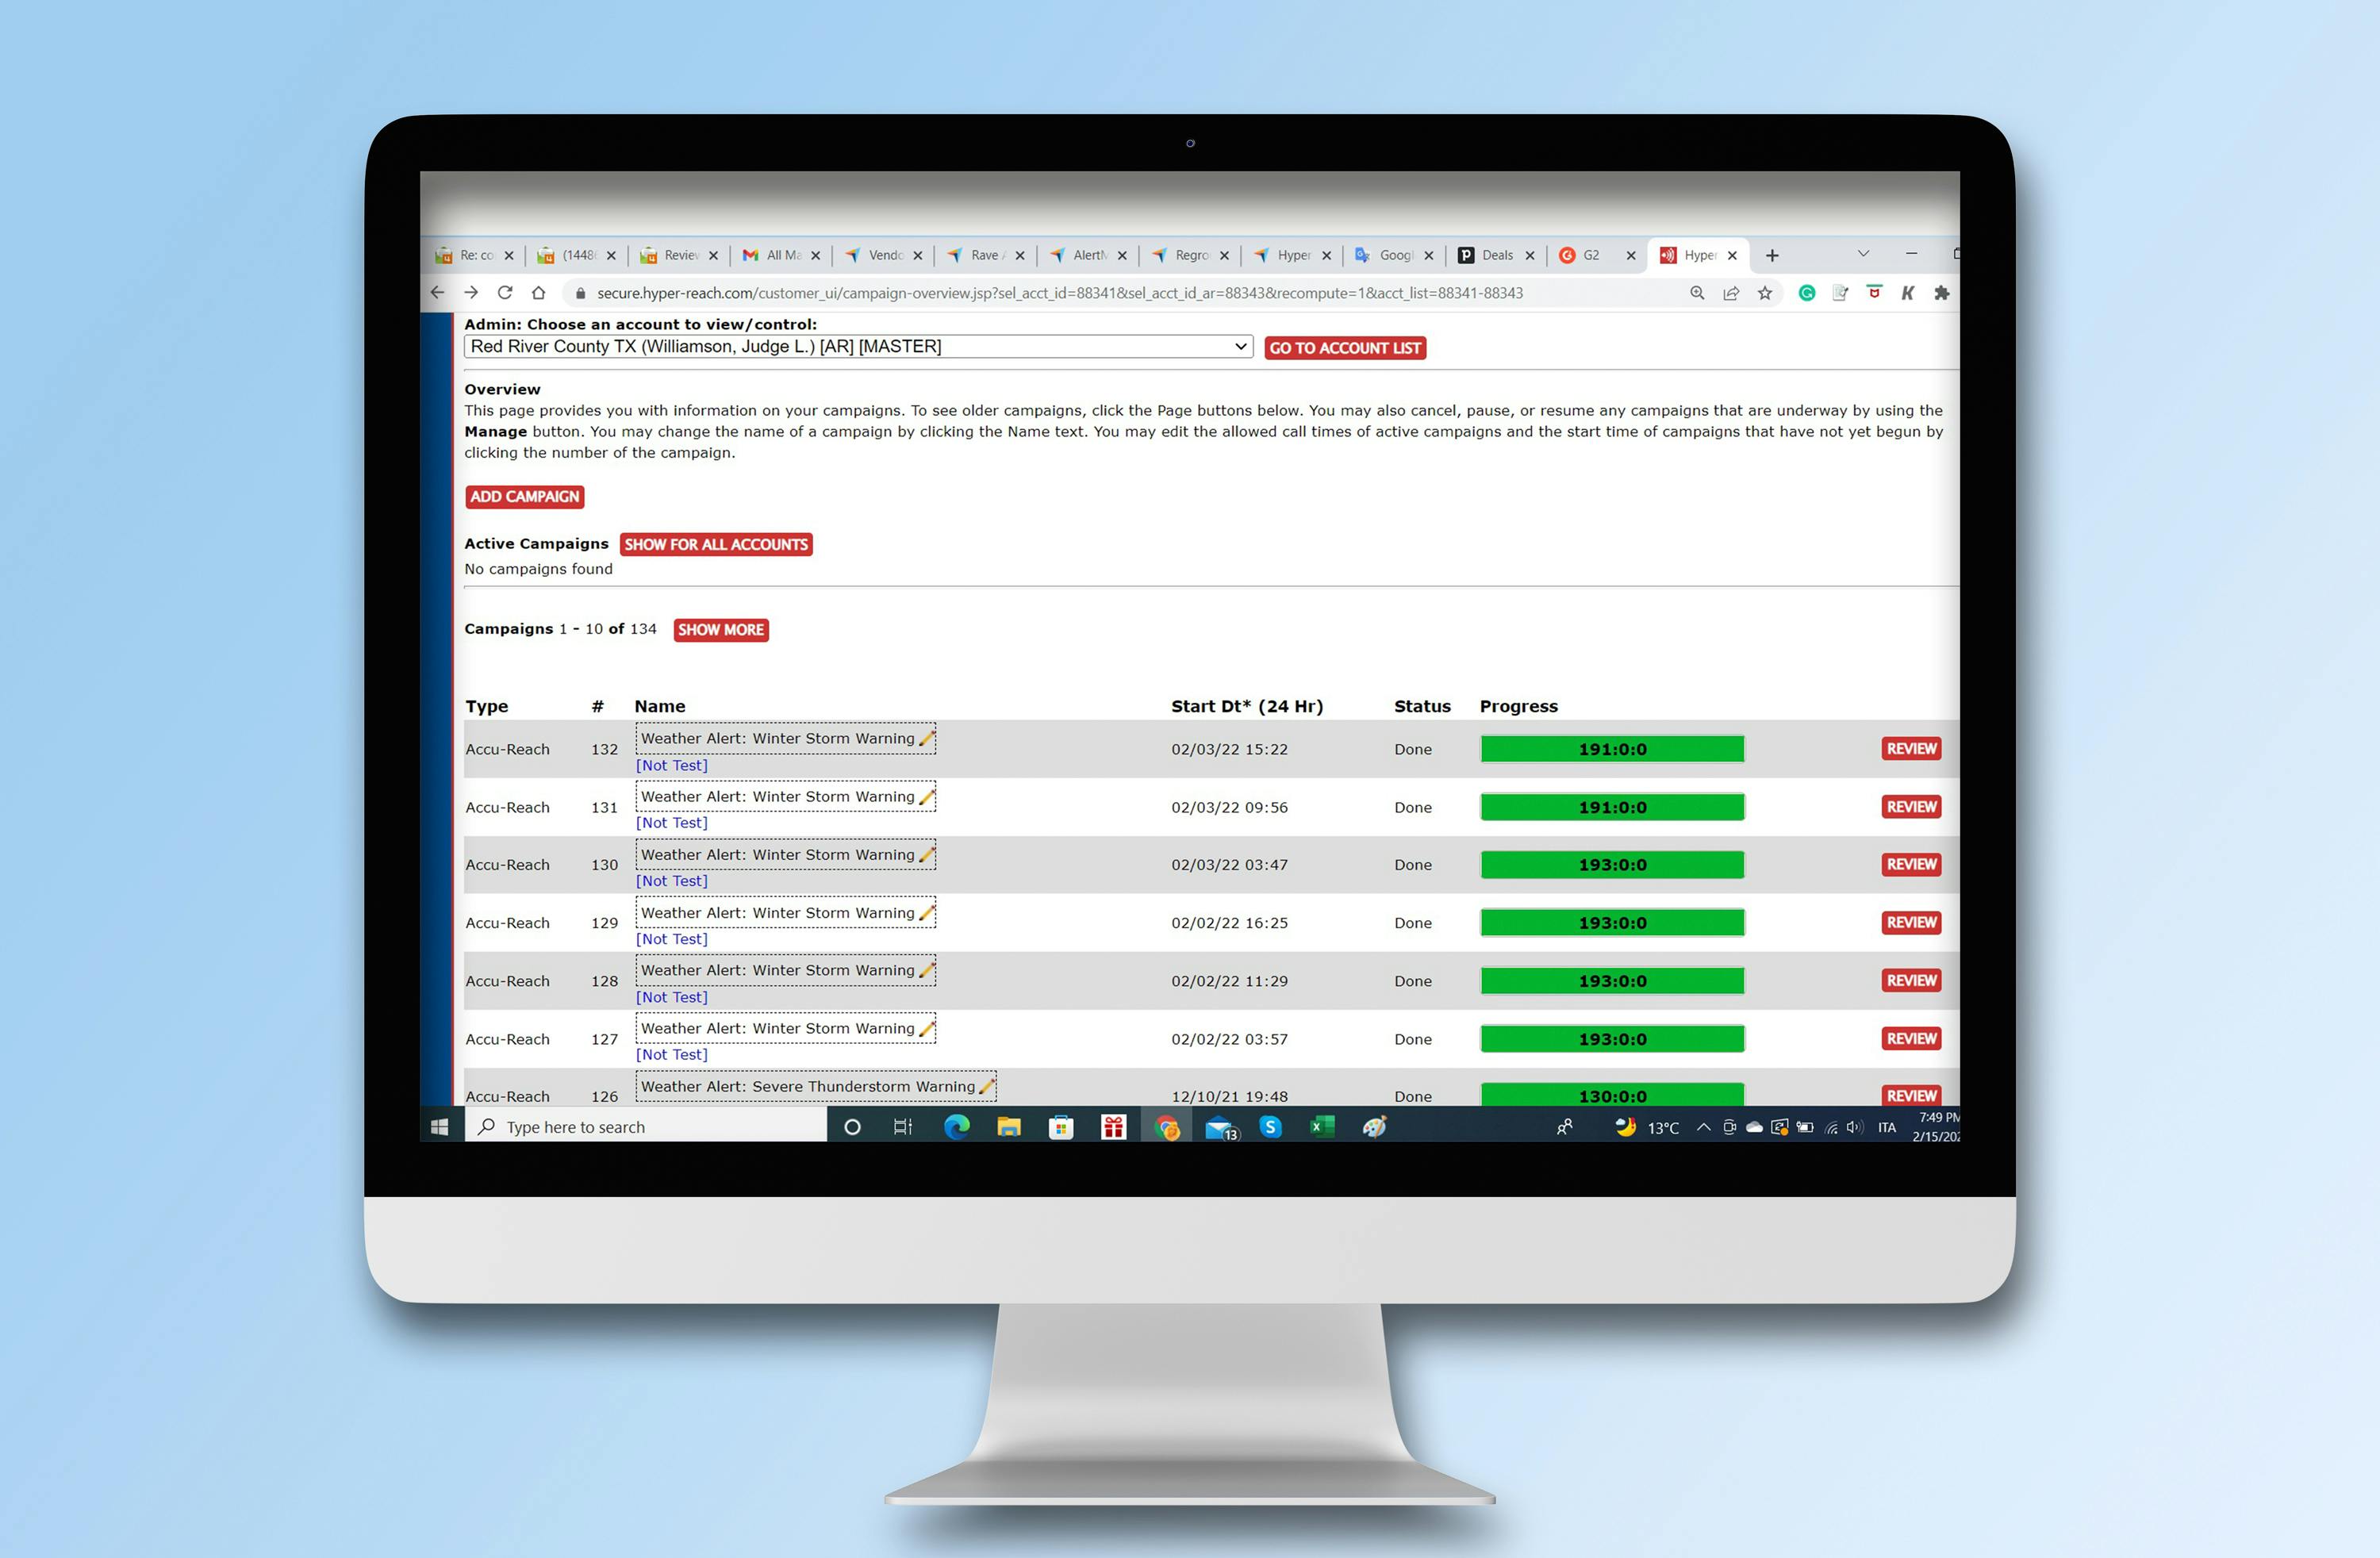This screenshot has width=2380, height=1558.
Task: Open Excel from the Windows taskbar
Action: coord(1322,1127)
